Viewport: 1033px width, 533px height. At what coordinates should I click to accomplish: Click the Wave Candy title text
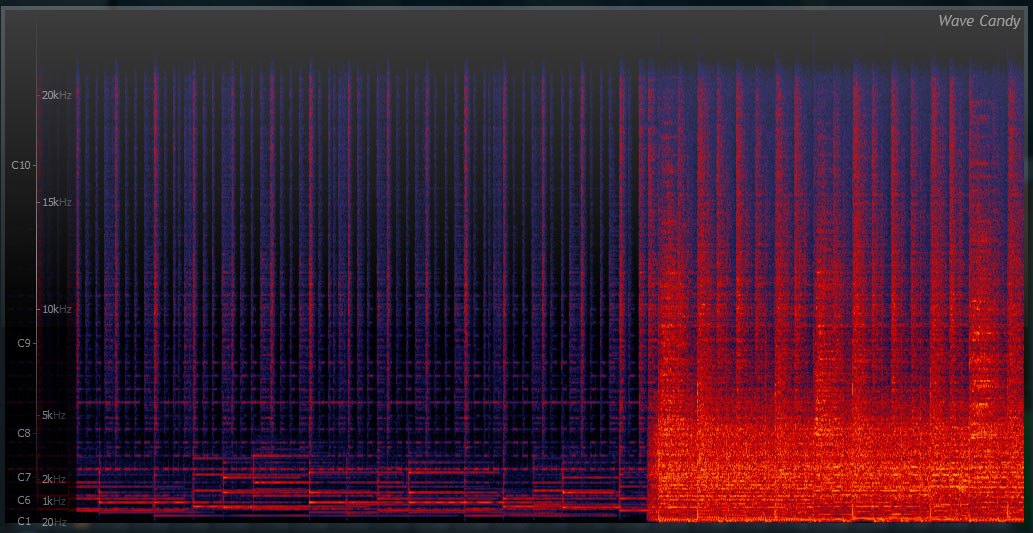click(x=979, y=22)
